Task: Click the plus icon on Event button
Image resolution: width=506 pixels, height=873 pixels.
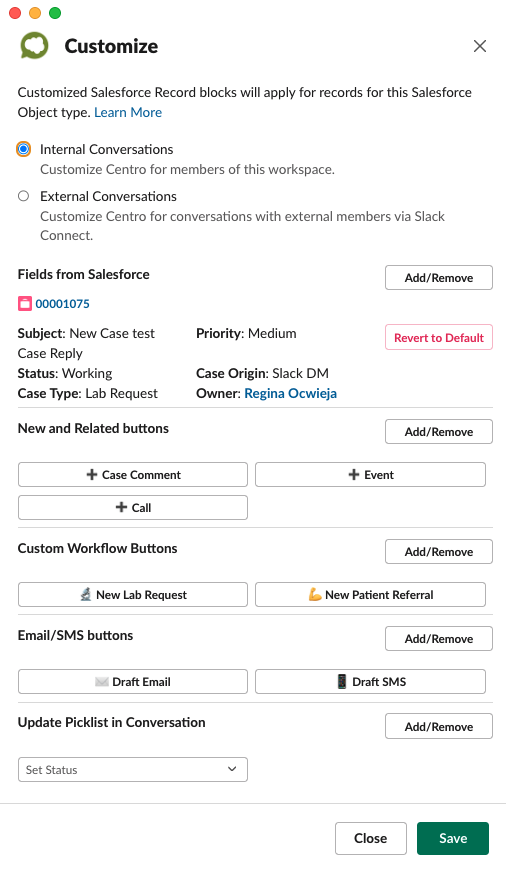Action: (353, 474)
